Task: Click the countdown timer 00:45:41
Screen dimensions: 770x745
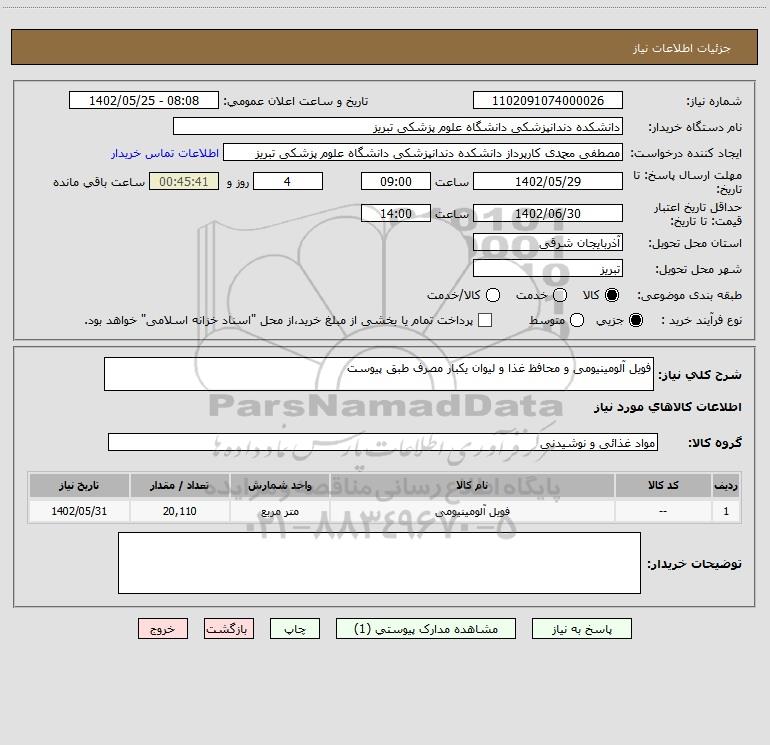Action: coord(184,181)
